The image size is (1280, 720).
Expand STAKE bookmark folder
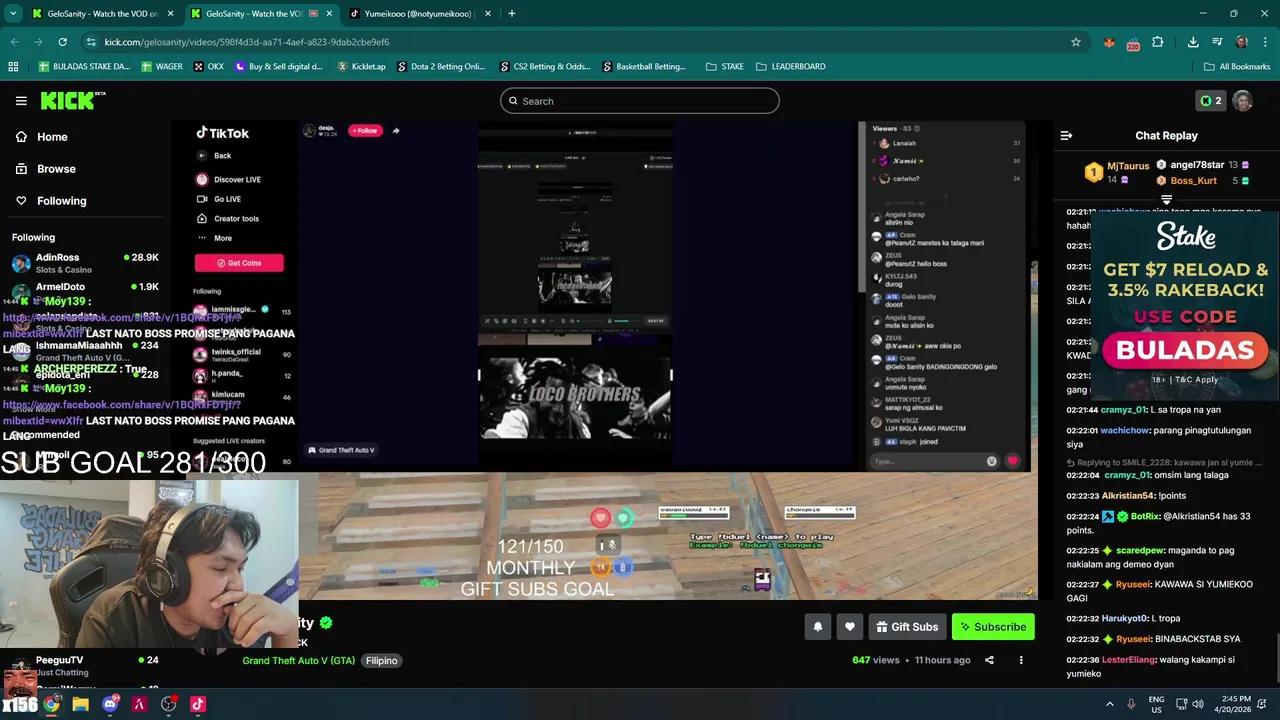click(x=725, y=67)
